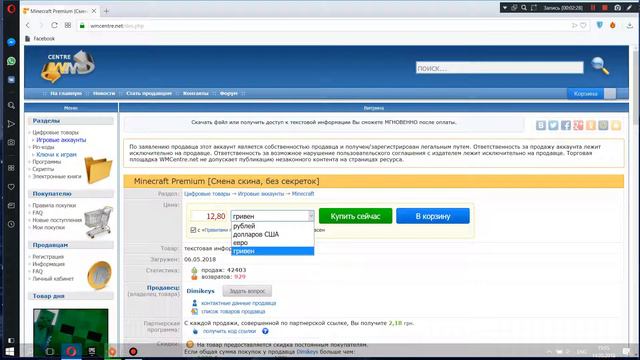The width and height of the screenshot is (640, 360).
Task: Pause the screen recording
Action: coord(593,8)
